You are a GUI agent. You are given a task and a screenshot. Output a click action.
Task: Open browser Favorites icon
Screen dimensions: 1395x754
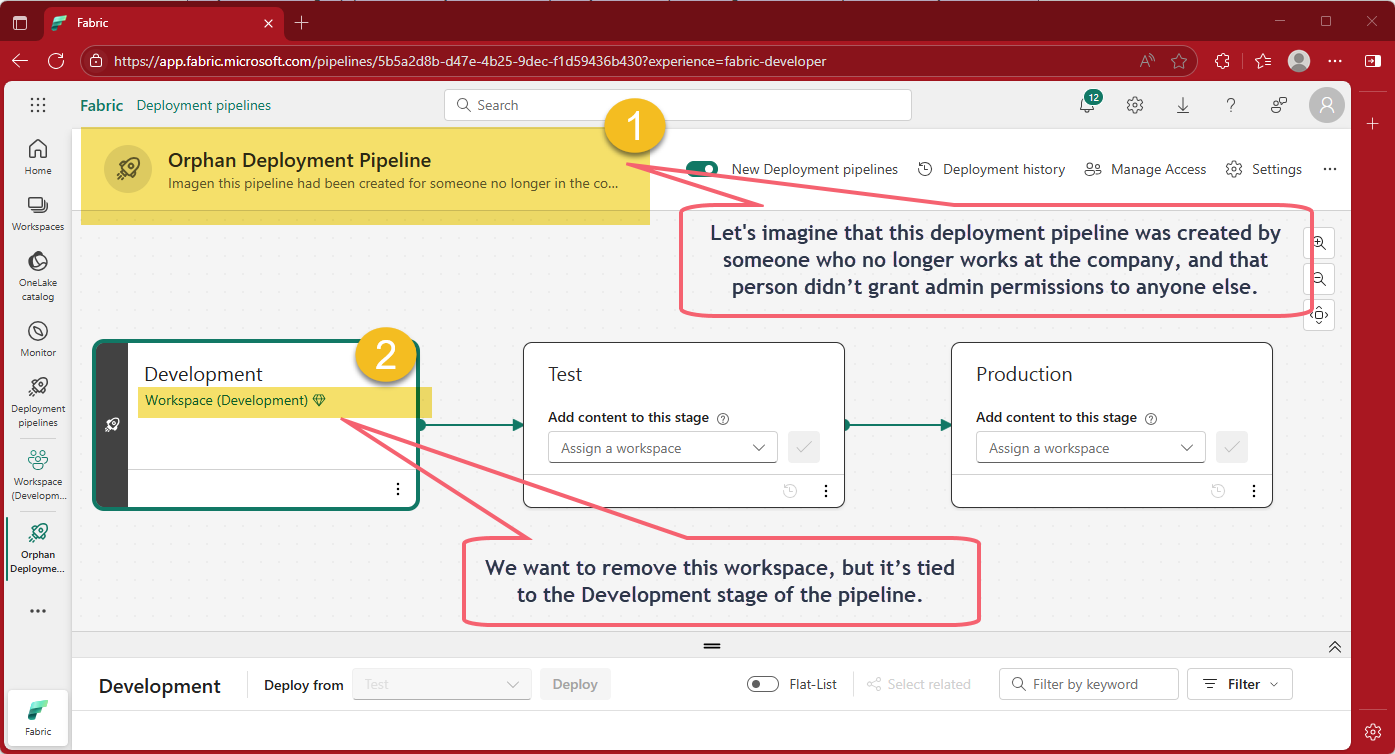[x=1262, y=61]
